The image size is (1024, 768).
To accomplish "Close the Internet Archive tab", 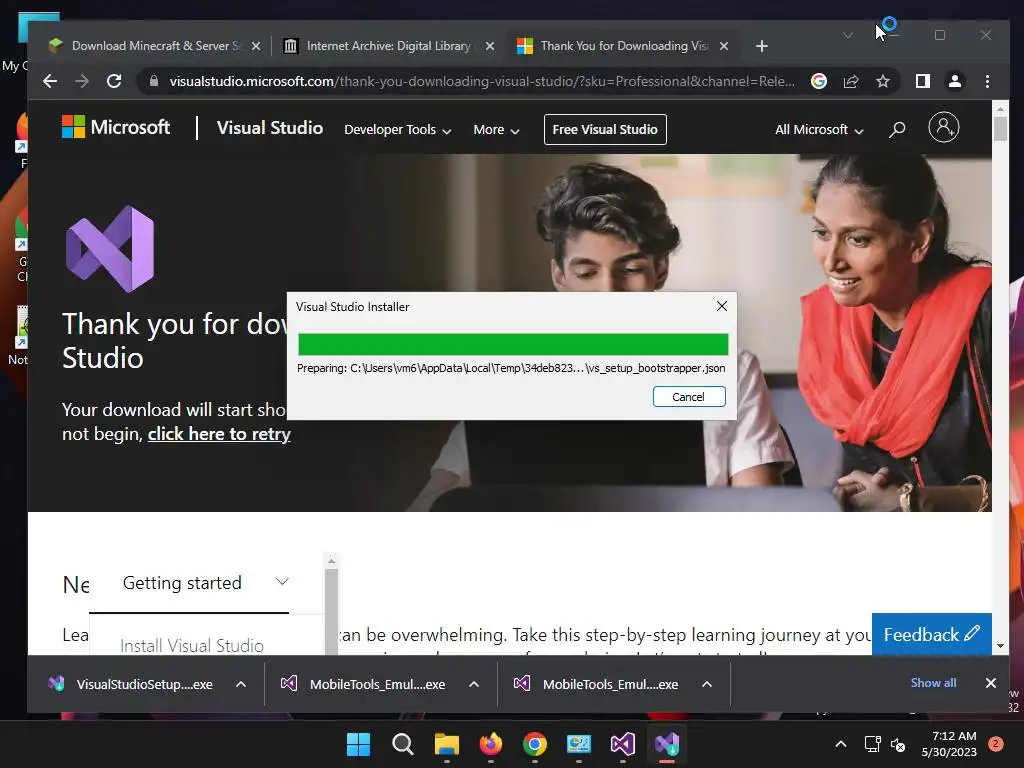I will click(490, 46).
